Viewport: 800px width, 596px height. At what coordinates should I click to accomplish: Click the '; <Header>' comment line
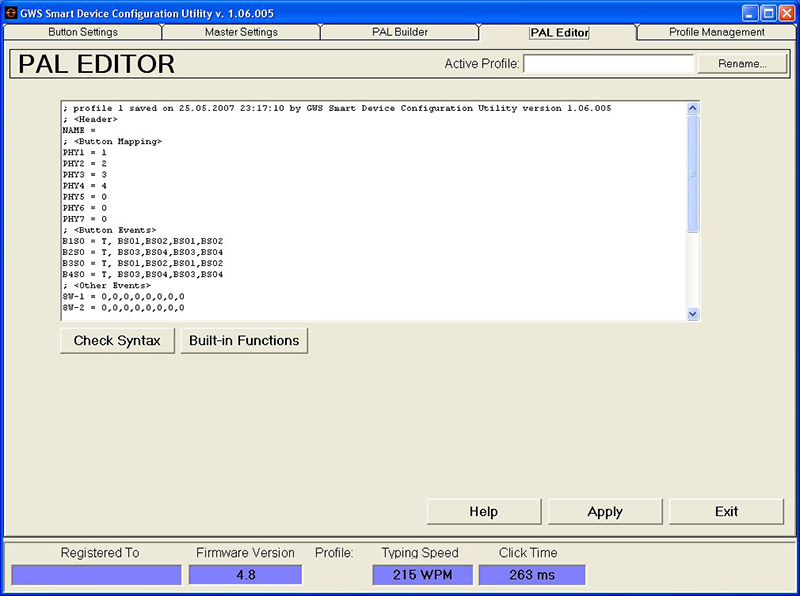click(90, 119)
